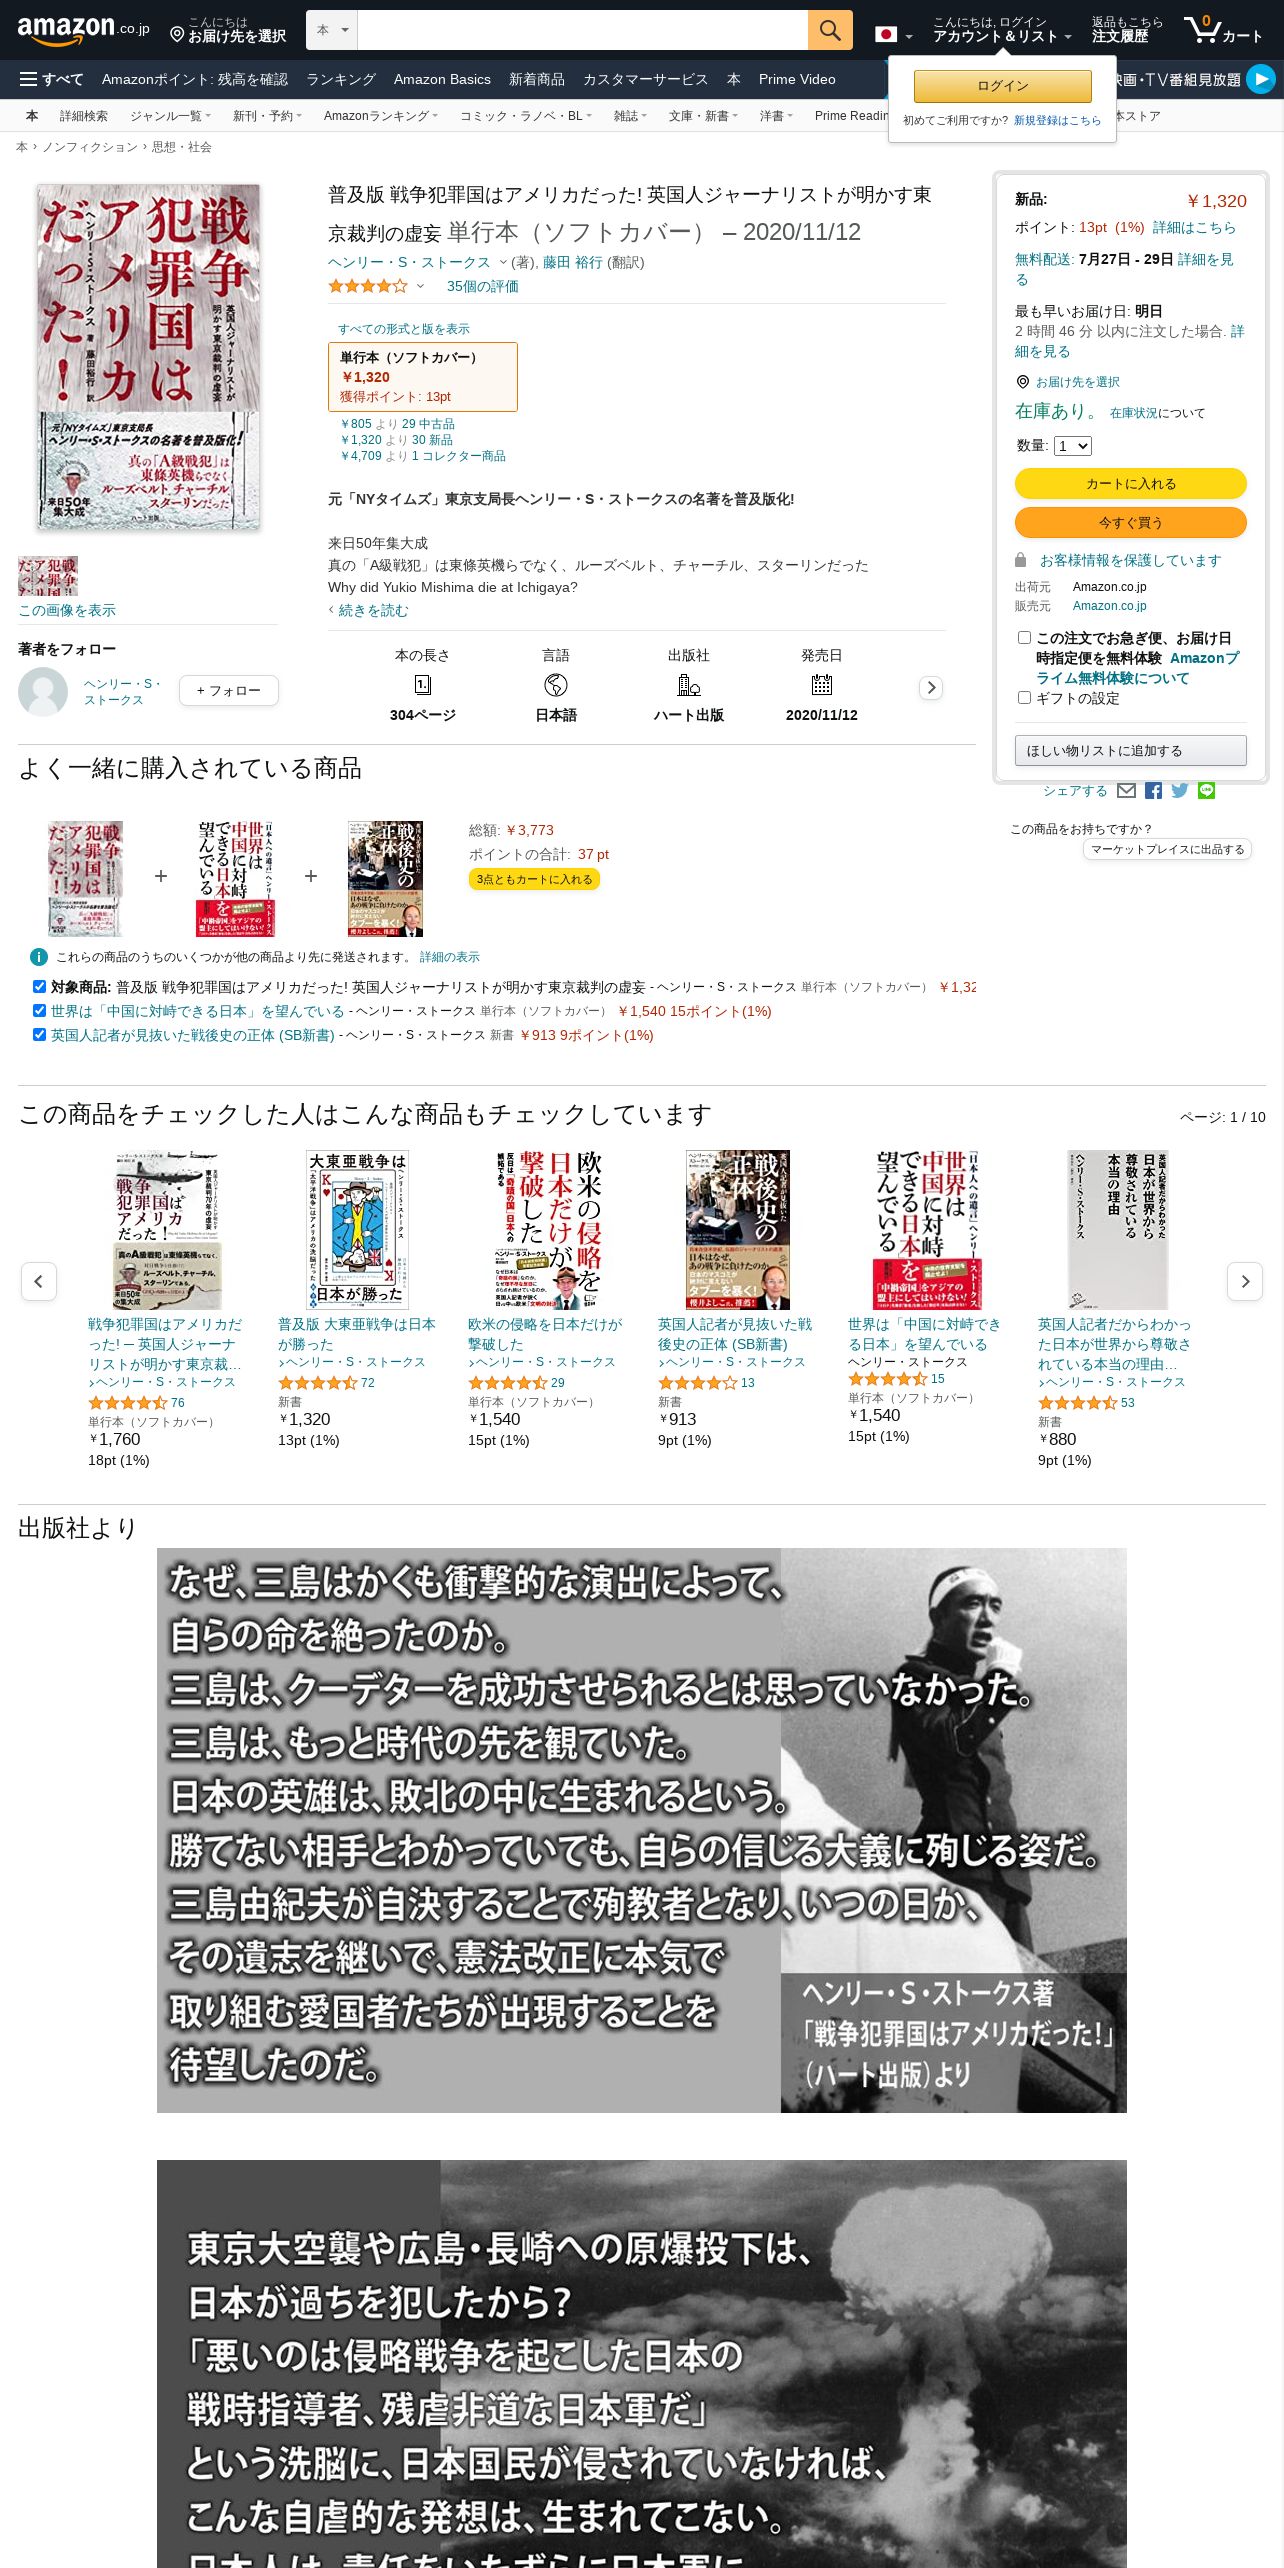1284x2568 pixels.
Task: Click right arrow of recommendations carousel
Action: [1245, 1281]
